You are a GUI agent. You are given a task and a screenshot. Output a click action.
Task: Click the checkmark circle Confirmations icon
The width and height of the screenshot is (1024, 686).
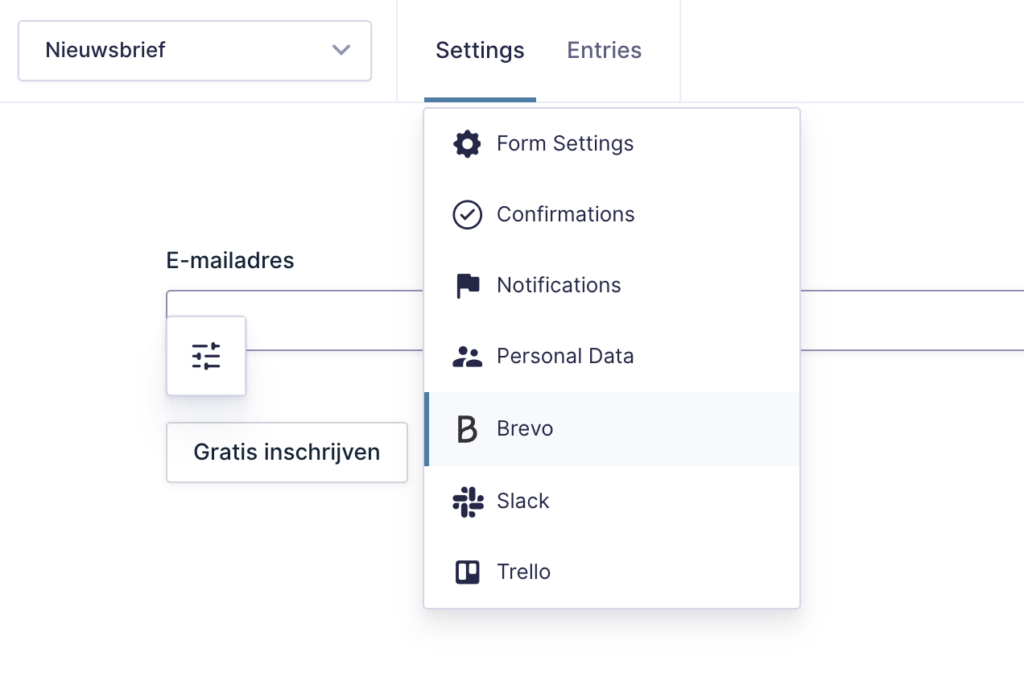pyautogui.click(x=467, y=215)
